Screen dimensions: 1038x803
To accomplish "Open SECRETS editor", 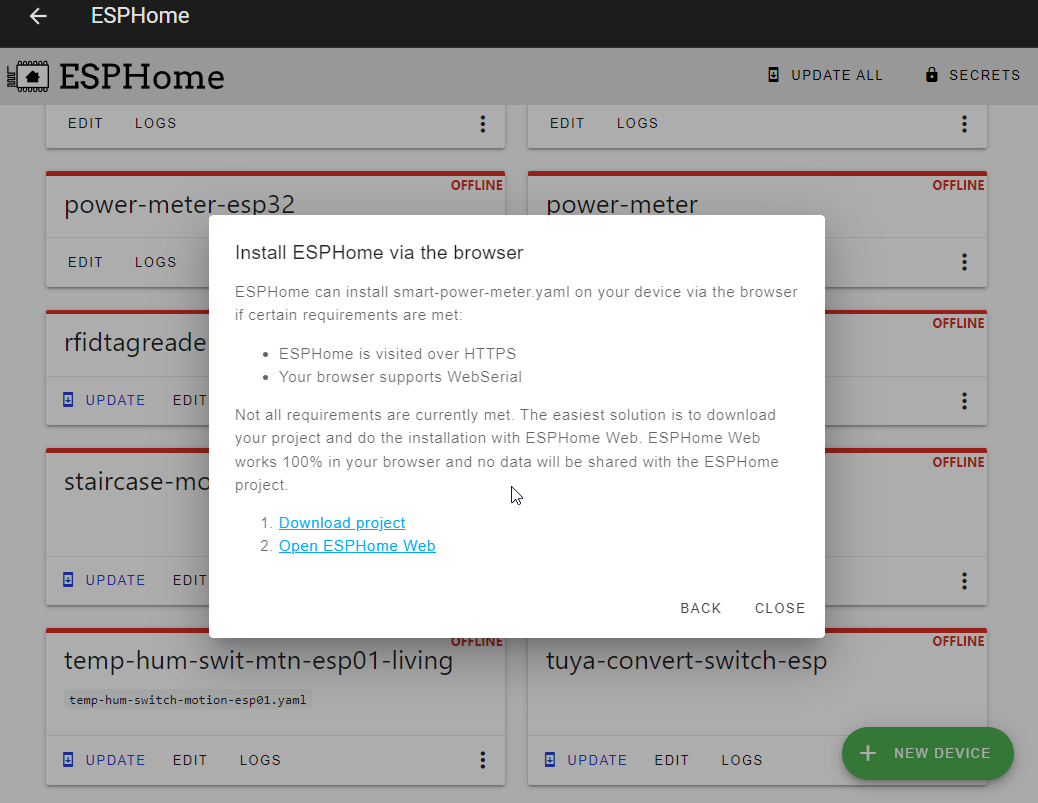I will point(972,75).
